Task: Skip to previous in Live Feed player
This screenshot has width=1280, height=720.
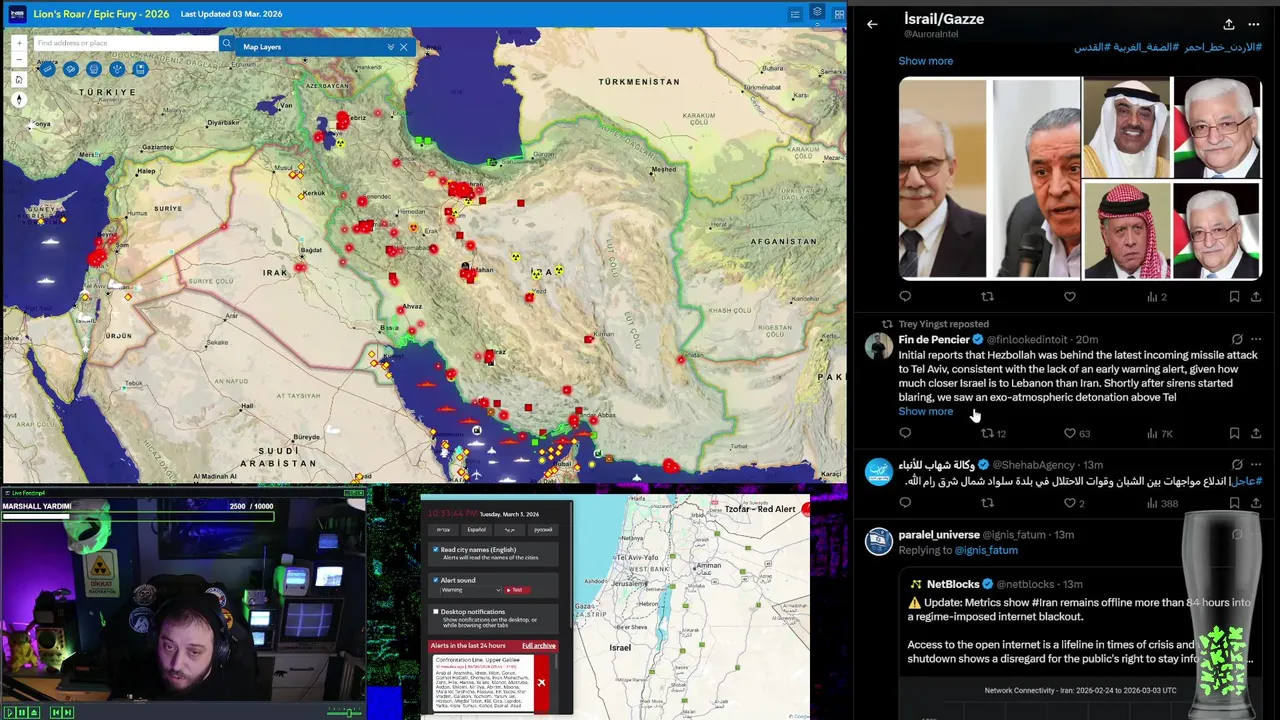Action: coord(56,712)
